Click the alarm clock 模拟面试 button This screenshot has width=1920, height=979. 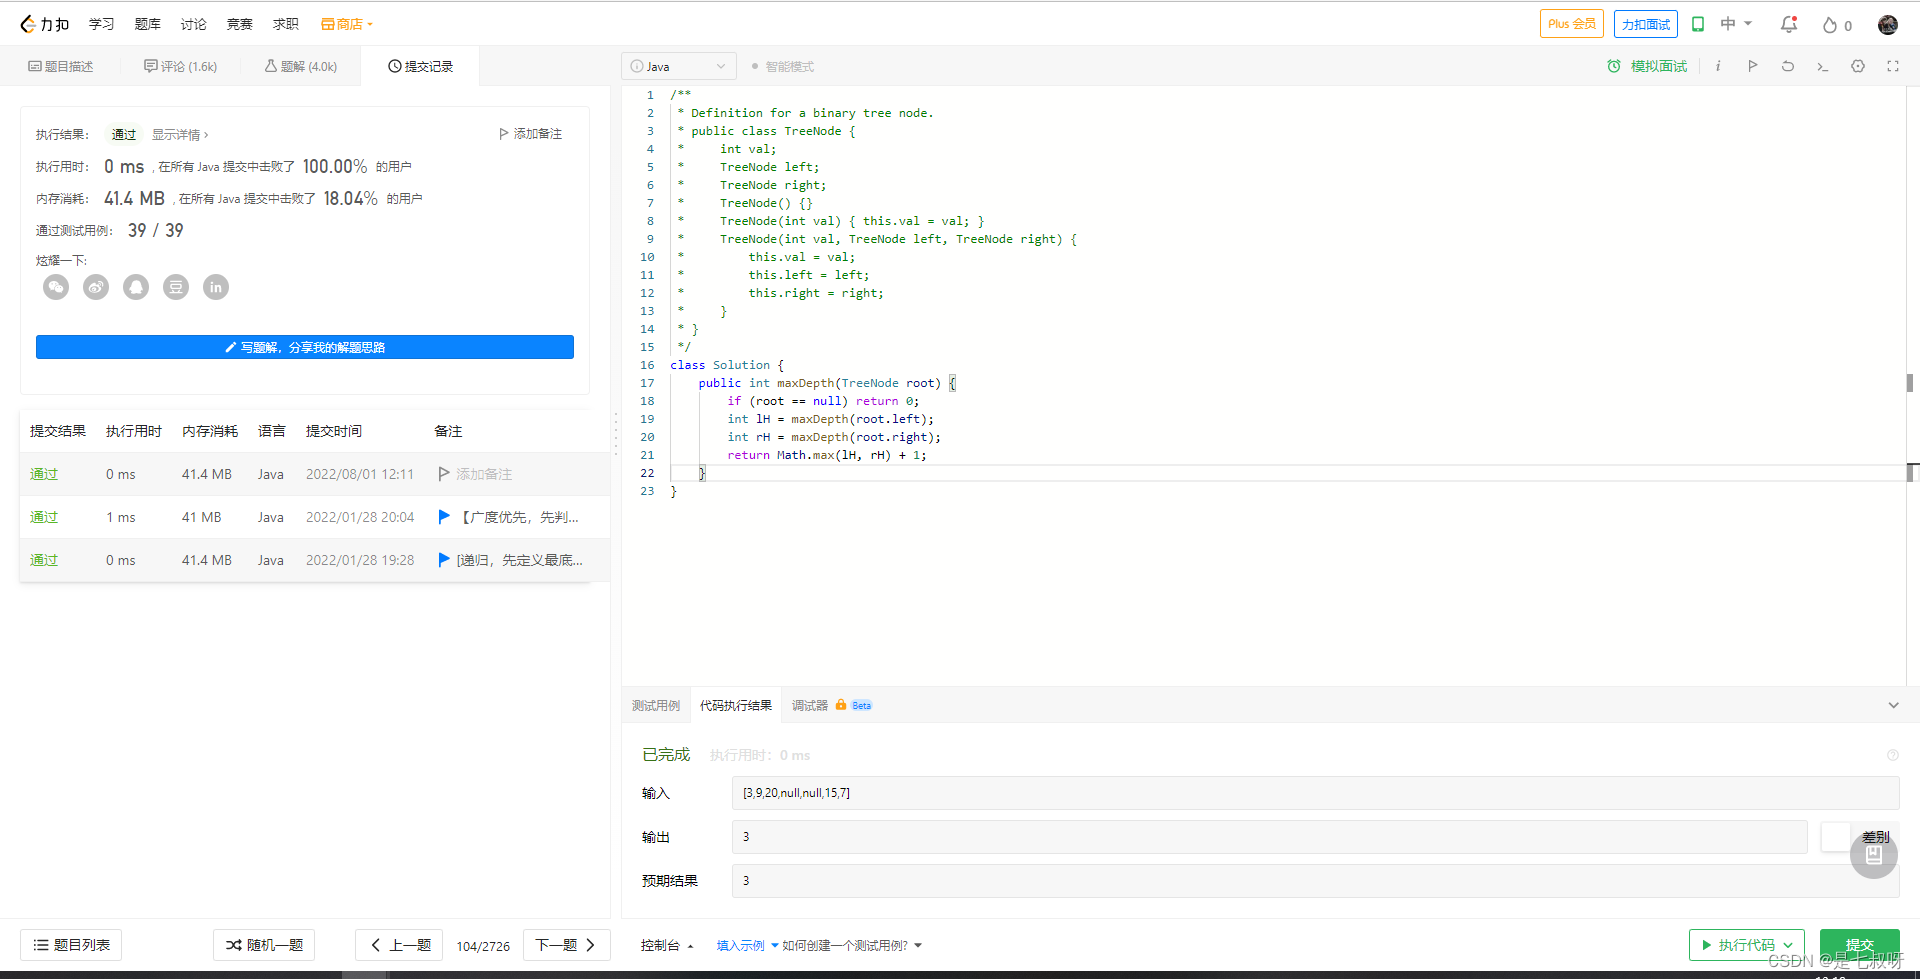point(1647,66)
